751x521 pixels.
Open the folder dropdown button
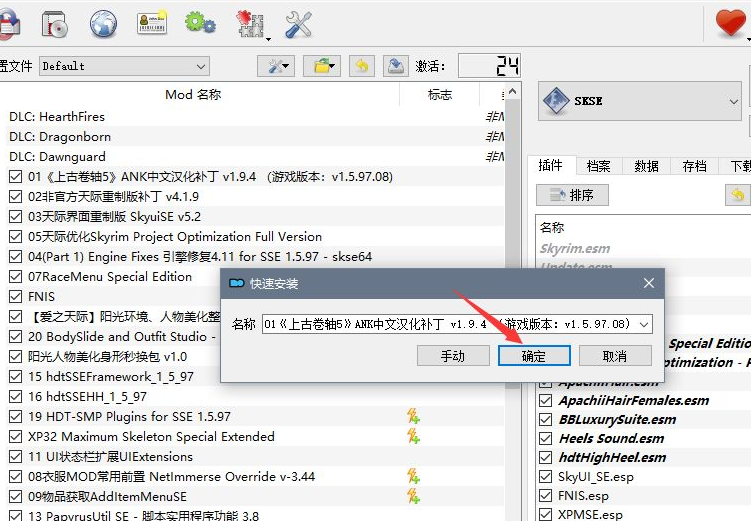pos(322,66)
